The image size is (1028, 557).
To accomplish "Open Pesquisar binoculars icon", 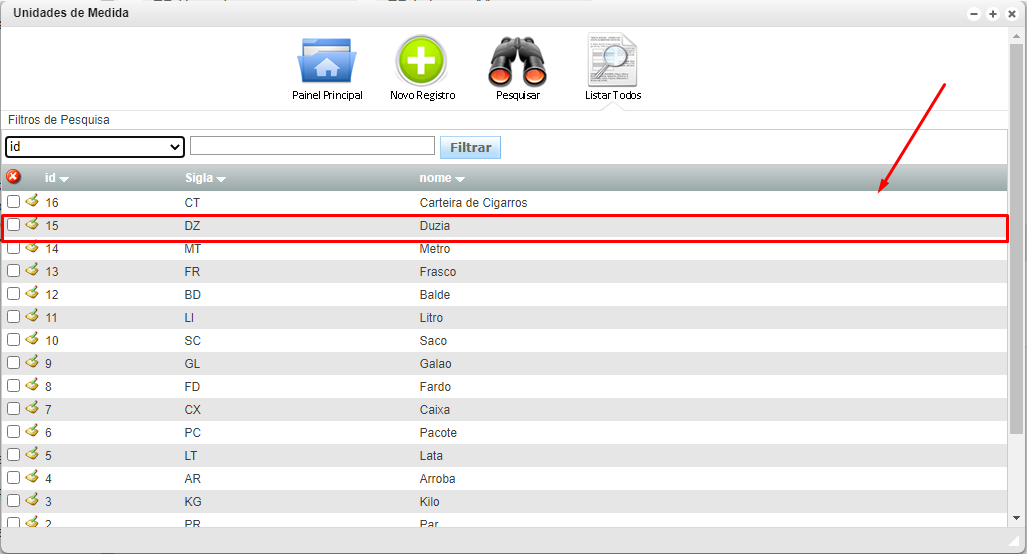I will pos(517,62).
